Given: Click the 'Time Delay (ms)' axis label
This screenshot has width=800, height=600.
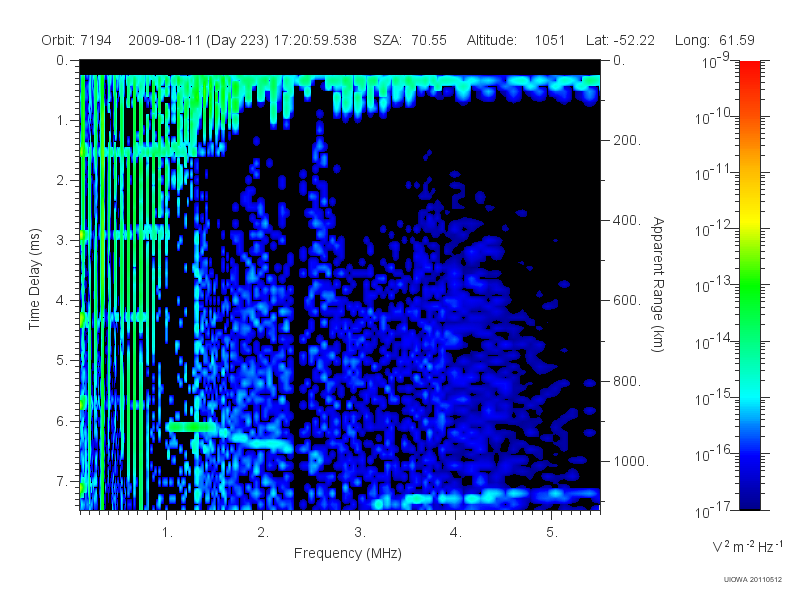Looking at the screenshot, I should coord(34,279).
